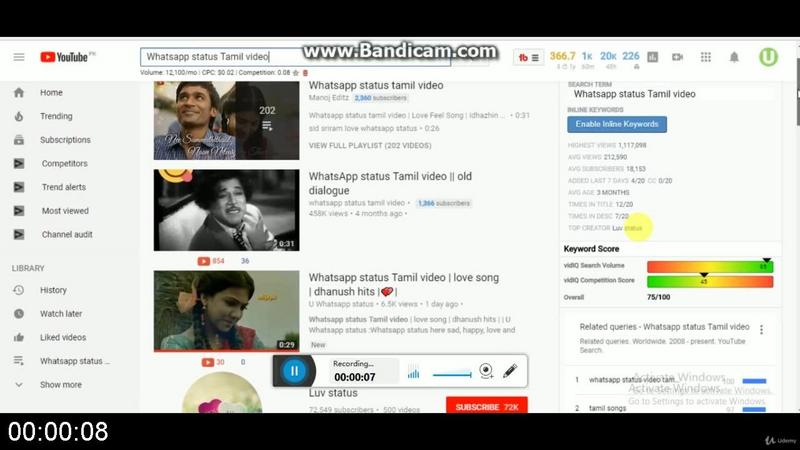Open the TubeBuddy menu icon
This screenshot has height=450, width=800.
(x=528, y=58)
